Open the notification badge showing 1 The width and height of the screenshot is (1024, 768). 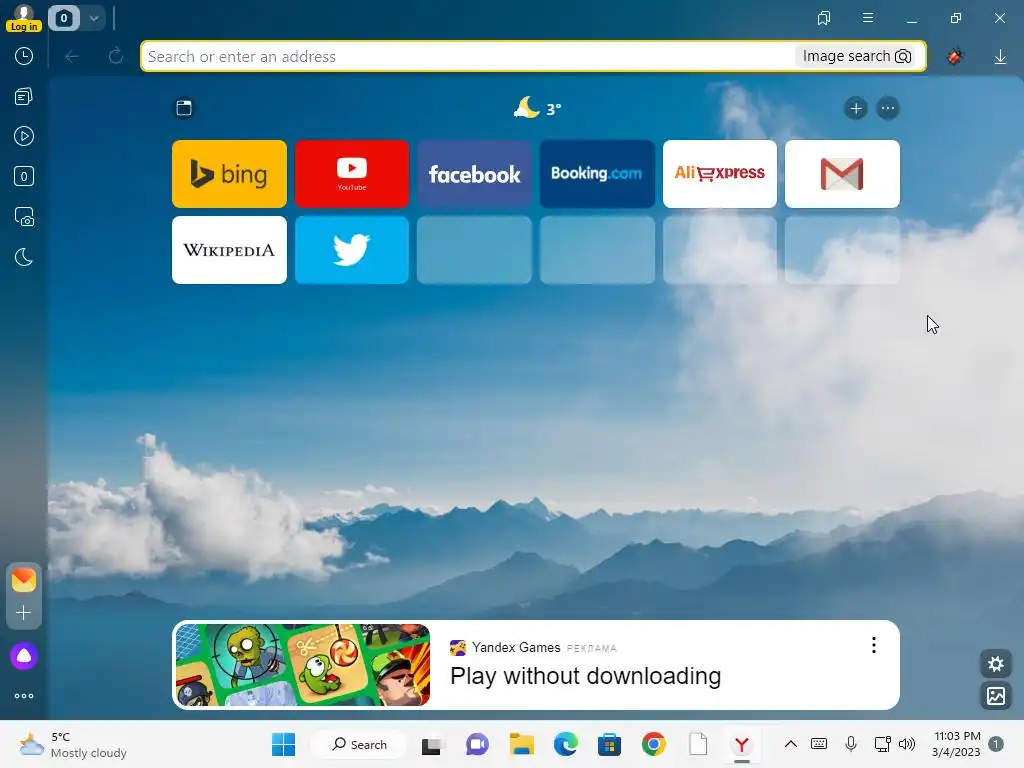click(995, 744)
